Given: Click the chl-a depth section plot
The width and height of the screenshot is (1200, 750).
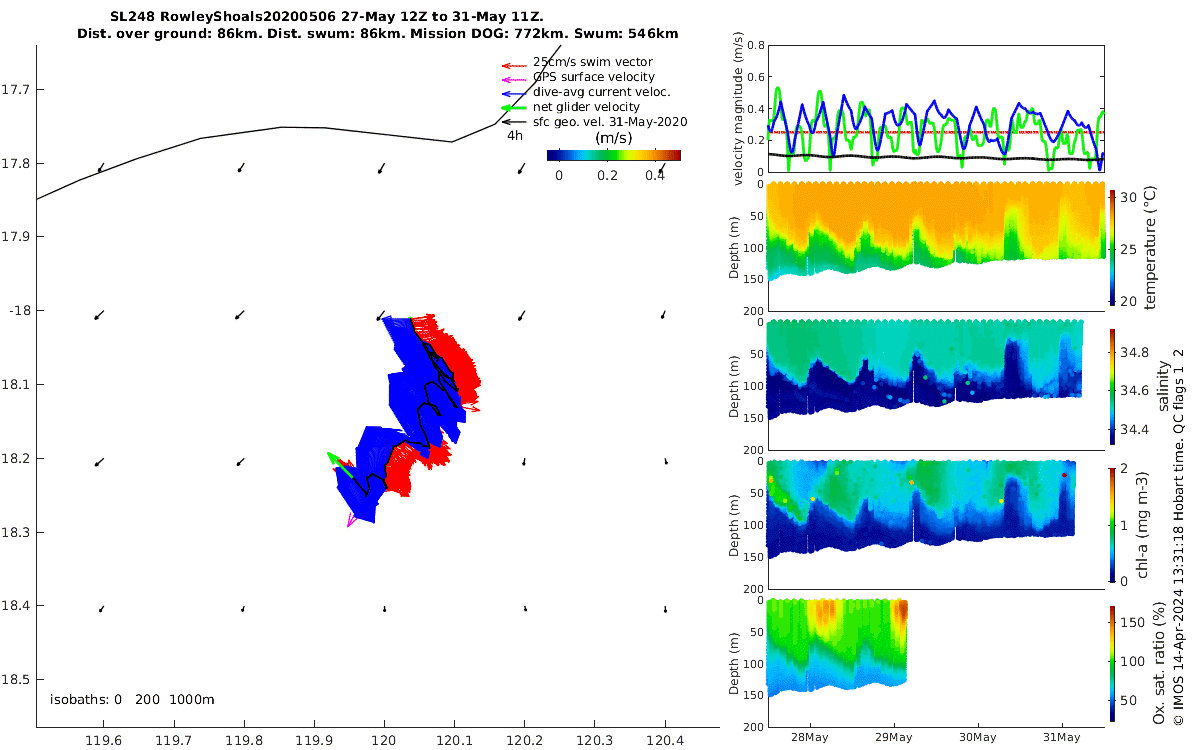Looking at the screenshot, I should (x=935, y=525).
